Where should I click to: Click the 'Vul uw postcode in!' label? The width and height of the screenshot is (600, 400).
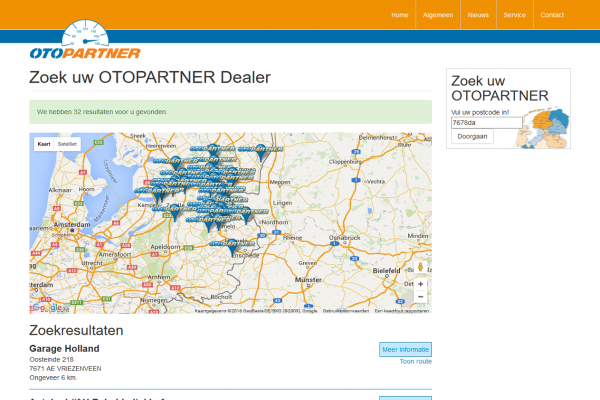(480, 113)
